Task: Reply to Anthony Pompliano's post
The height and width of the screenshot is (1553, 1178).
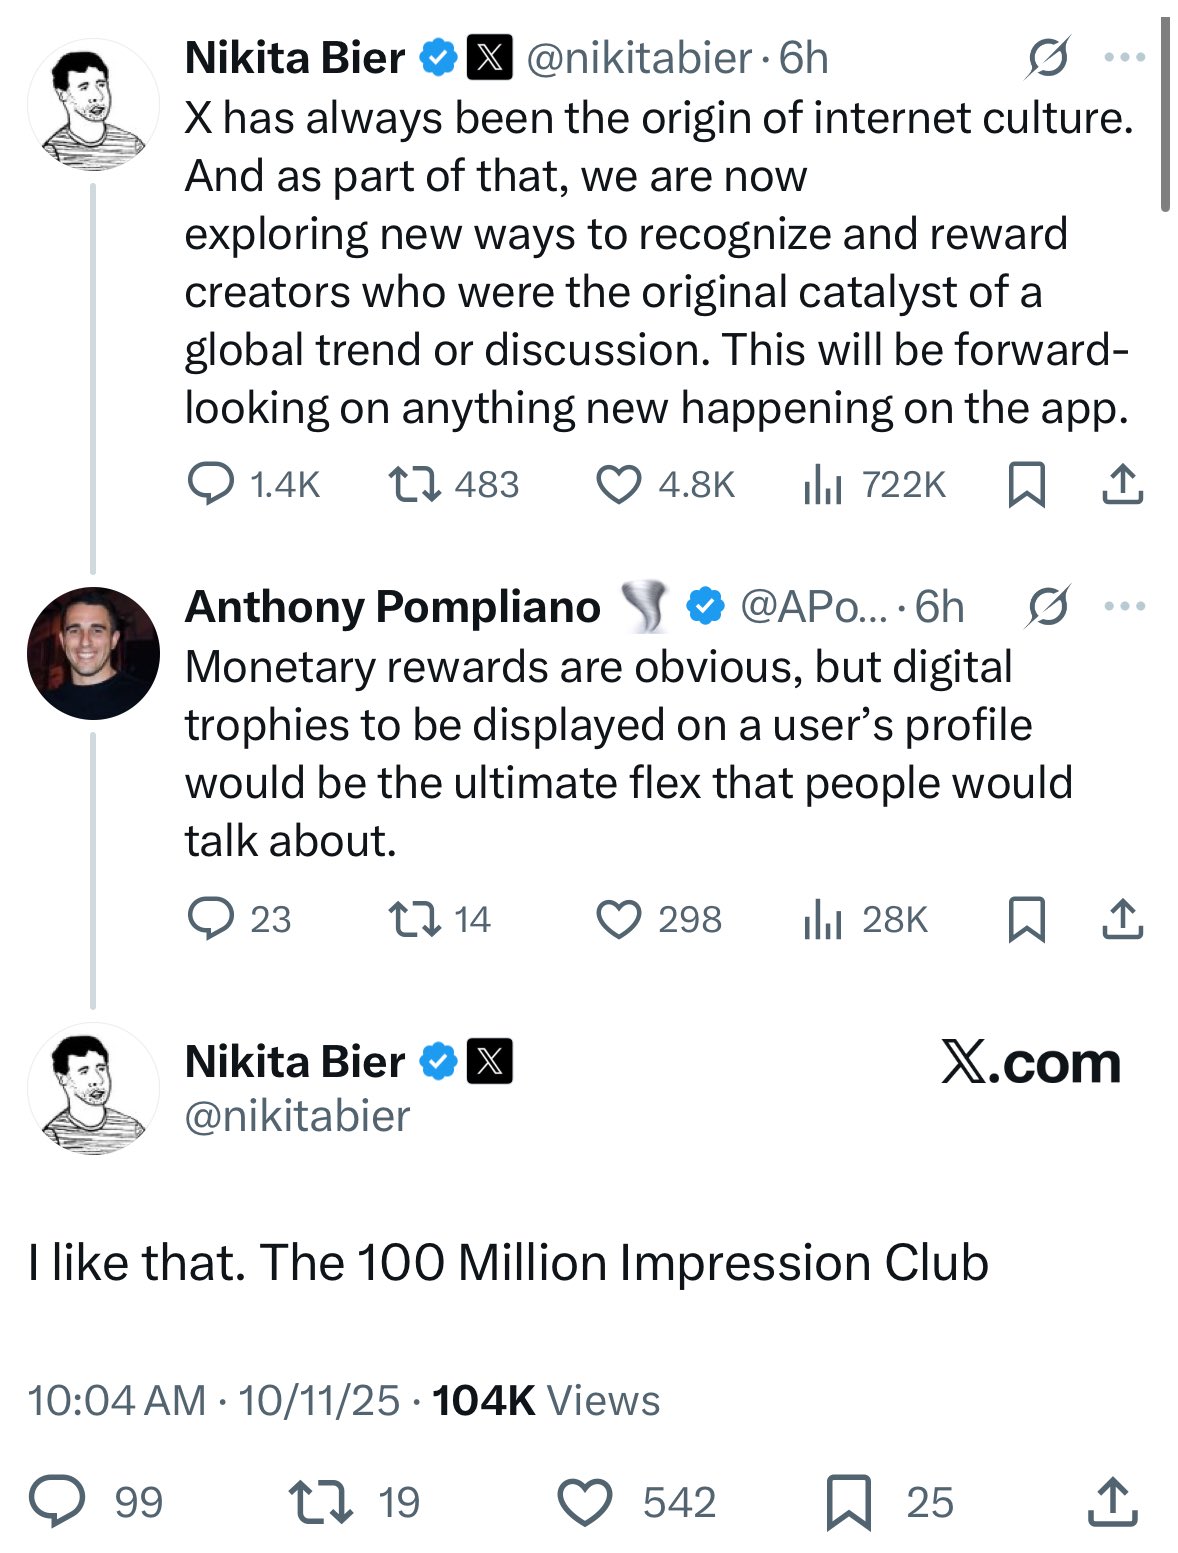Action: click(211, 919)
